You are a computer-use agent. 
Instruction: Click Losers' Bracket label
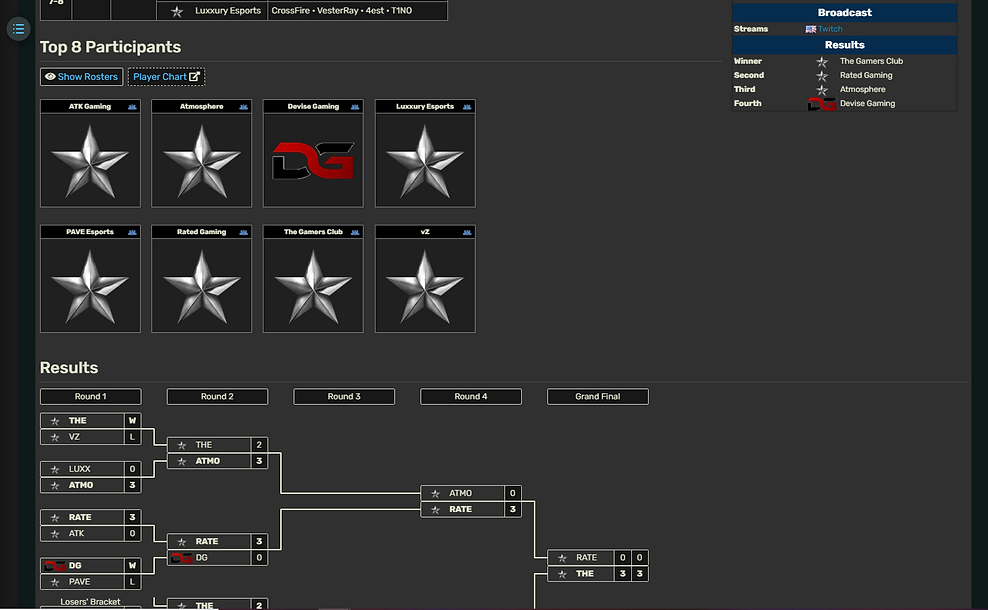tap(90, 602)
